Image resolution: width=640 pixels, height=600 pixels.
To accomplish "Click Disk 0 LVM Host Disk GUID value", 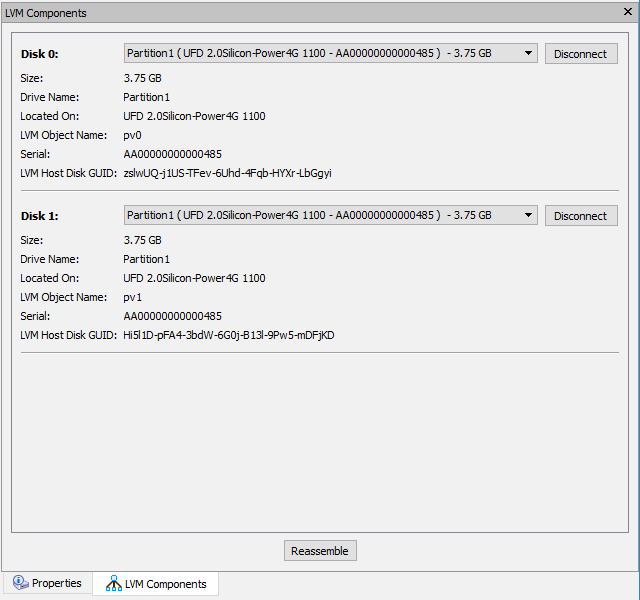I will point(227,173).
